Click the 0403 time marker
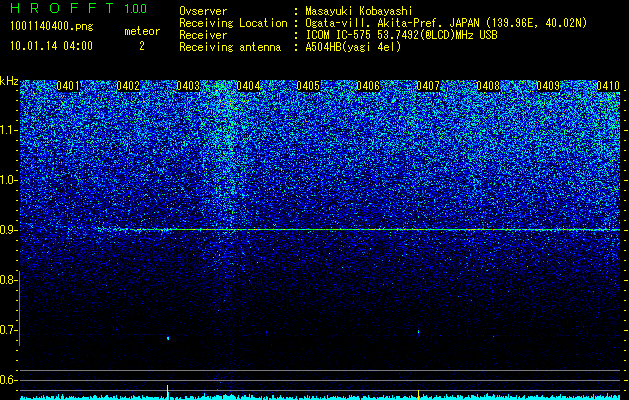 click(188, 86)
